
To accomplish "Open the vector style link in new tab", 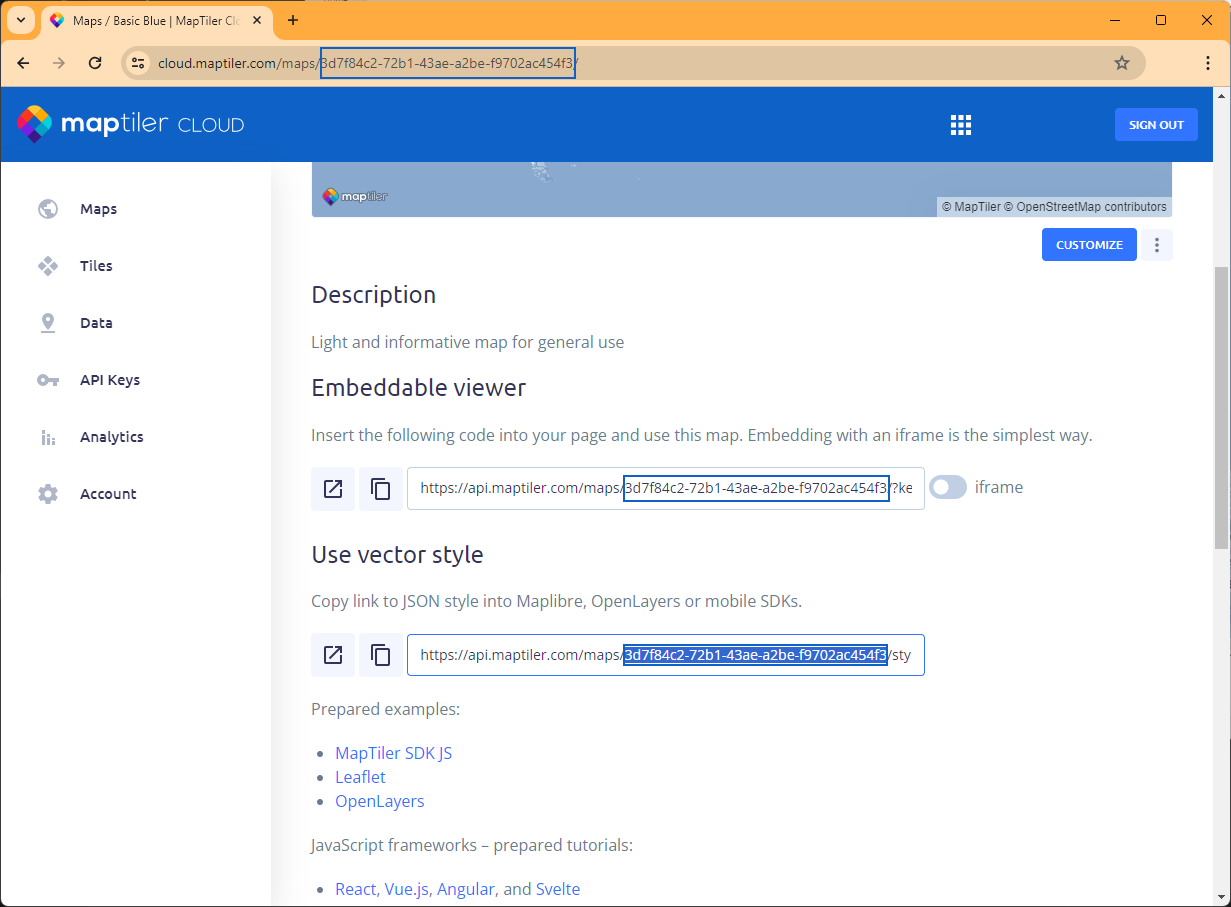I will tap(333, 655).
